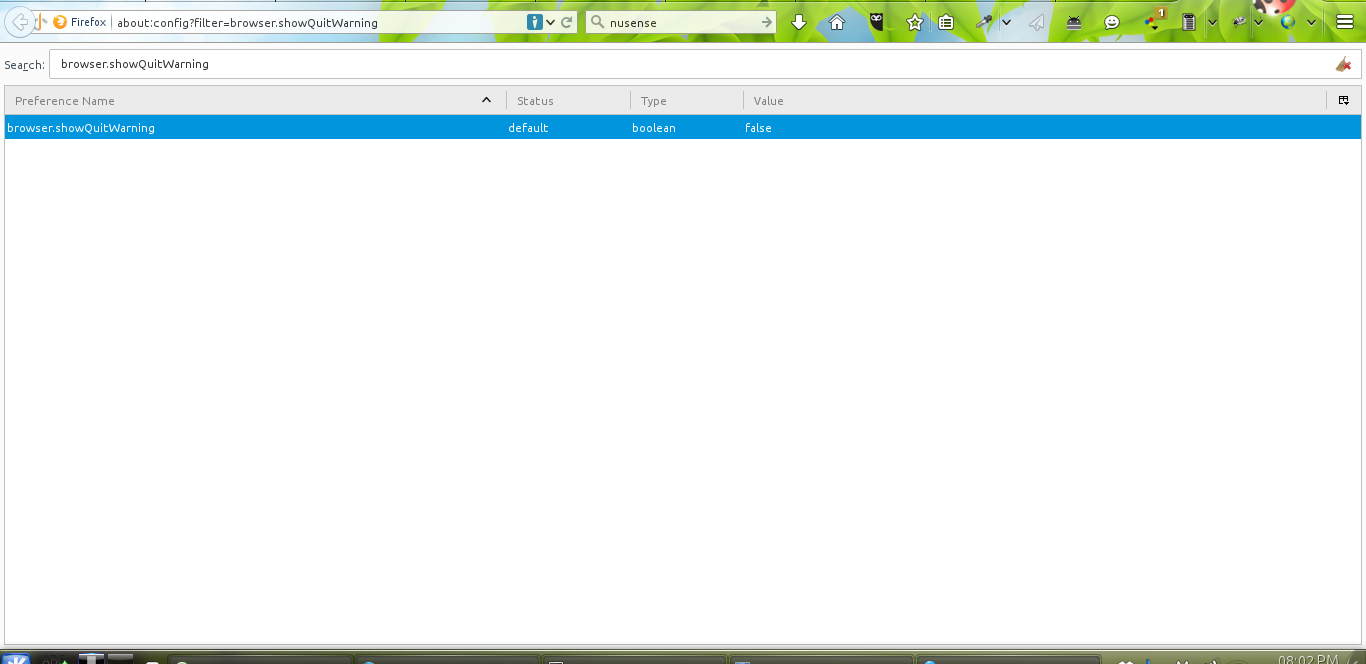Screen dimensions: 1366x664
Task: Clear the about:config search field
Action: tap(1343, 64)
